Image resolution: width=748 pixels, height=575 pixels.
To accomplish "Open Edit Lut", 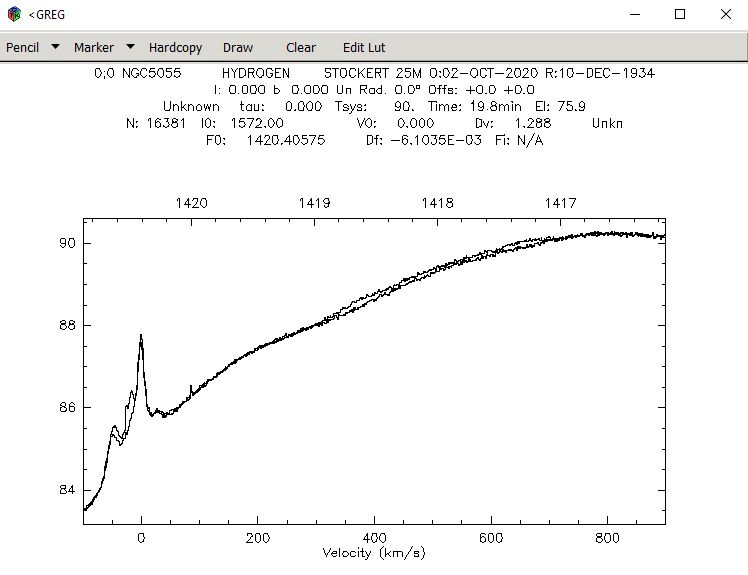I will coord(364,48).
